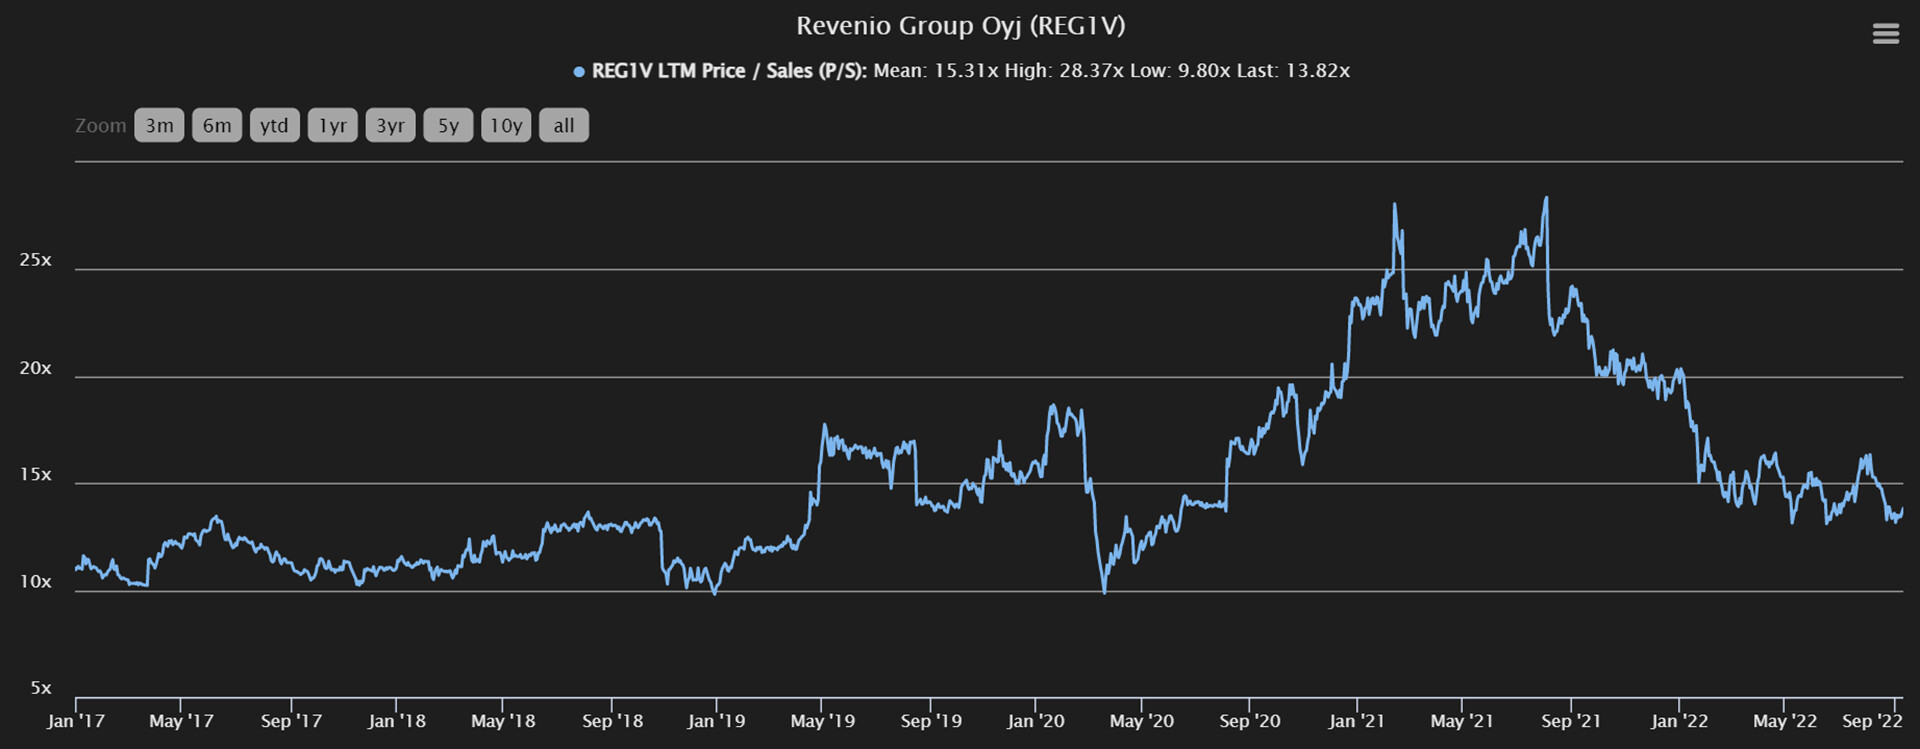Click the 10x y-axis label
The width and height of the screenshot is (1920, 749).
coord(35,582)
